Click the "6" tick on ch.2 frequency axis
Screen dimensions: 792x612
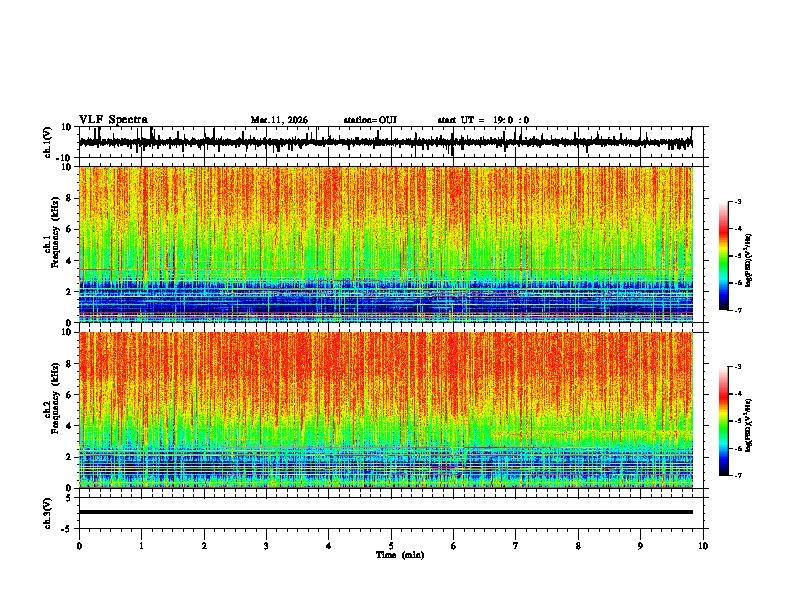point(70,395)
